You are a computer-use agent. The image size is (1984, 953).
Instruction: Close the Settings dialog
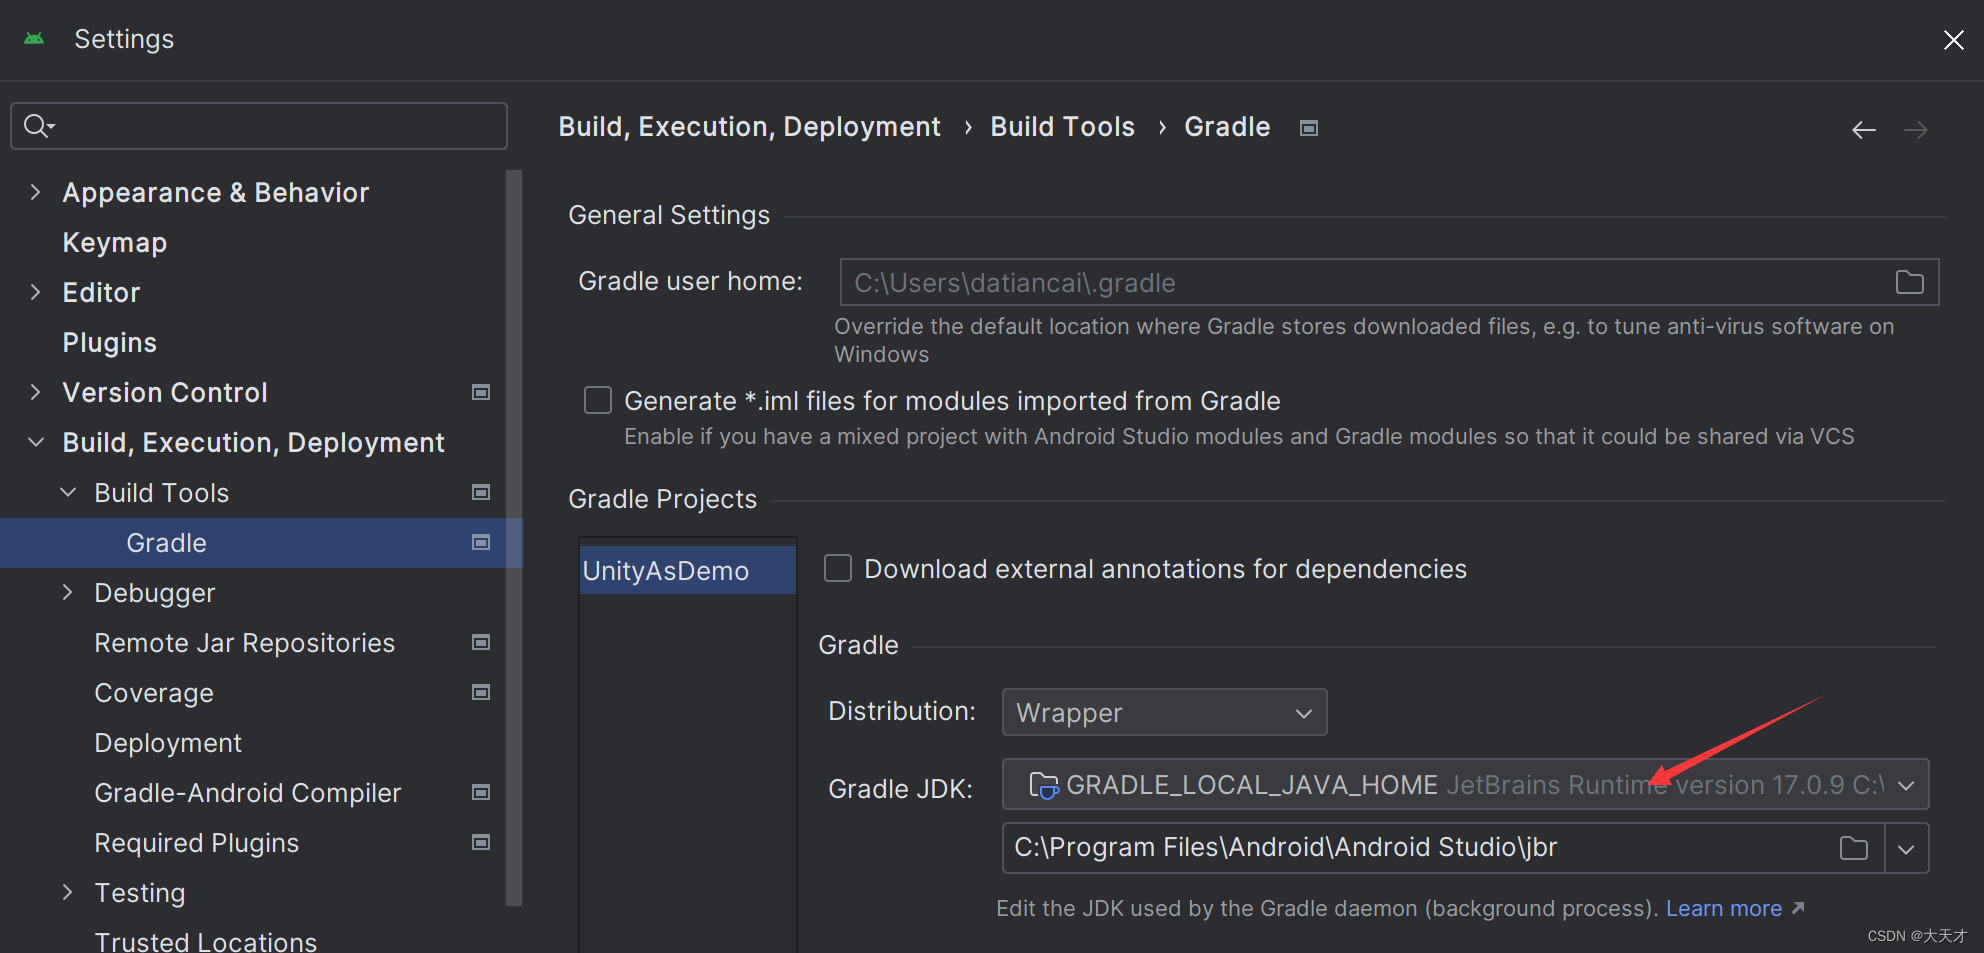click(x=1953, y=40)
